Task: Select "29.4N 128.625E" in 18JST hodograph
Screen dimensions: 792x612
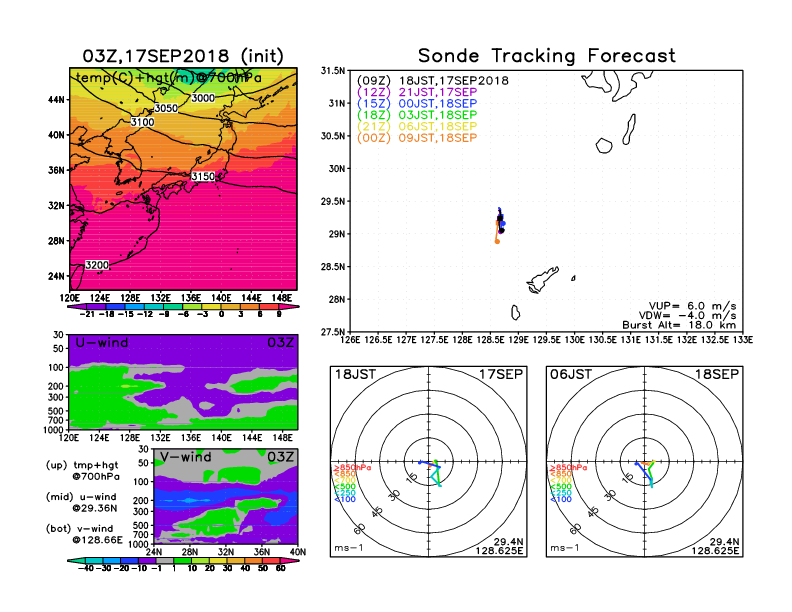Action: coord(499,546)
